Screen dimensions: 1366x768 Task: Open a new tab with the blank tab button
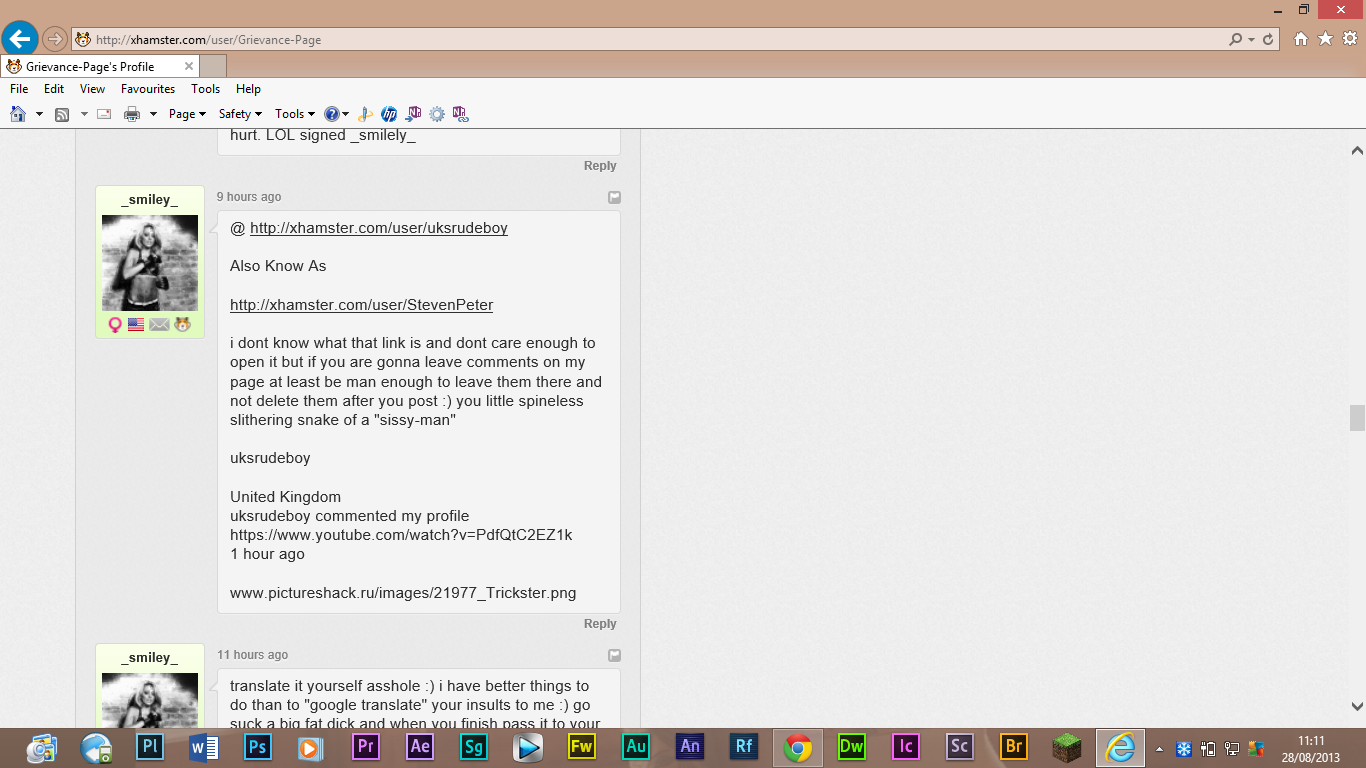[214, 67]
